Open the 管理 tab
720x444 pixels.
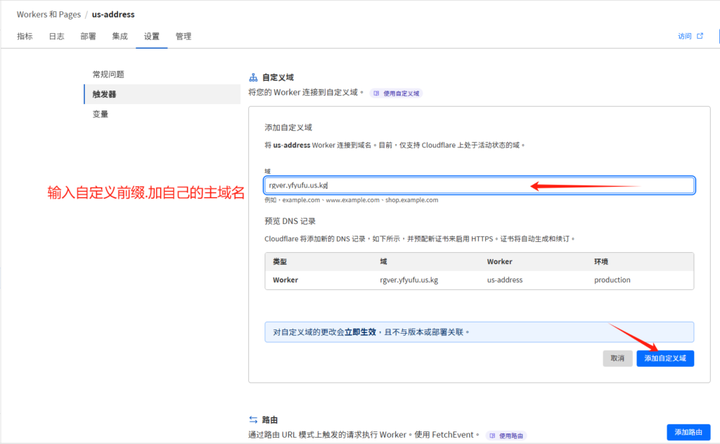(183, 36)
